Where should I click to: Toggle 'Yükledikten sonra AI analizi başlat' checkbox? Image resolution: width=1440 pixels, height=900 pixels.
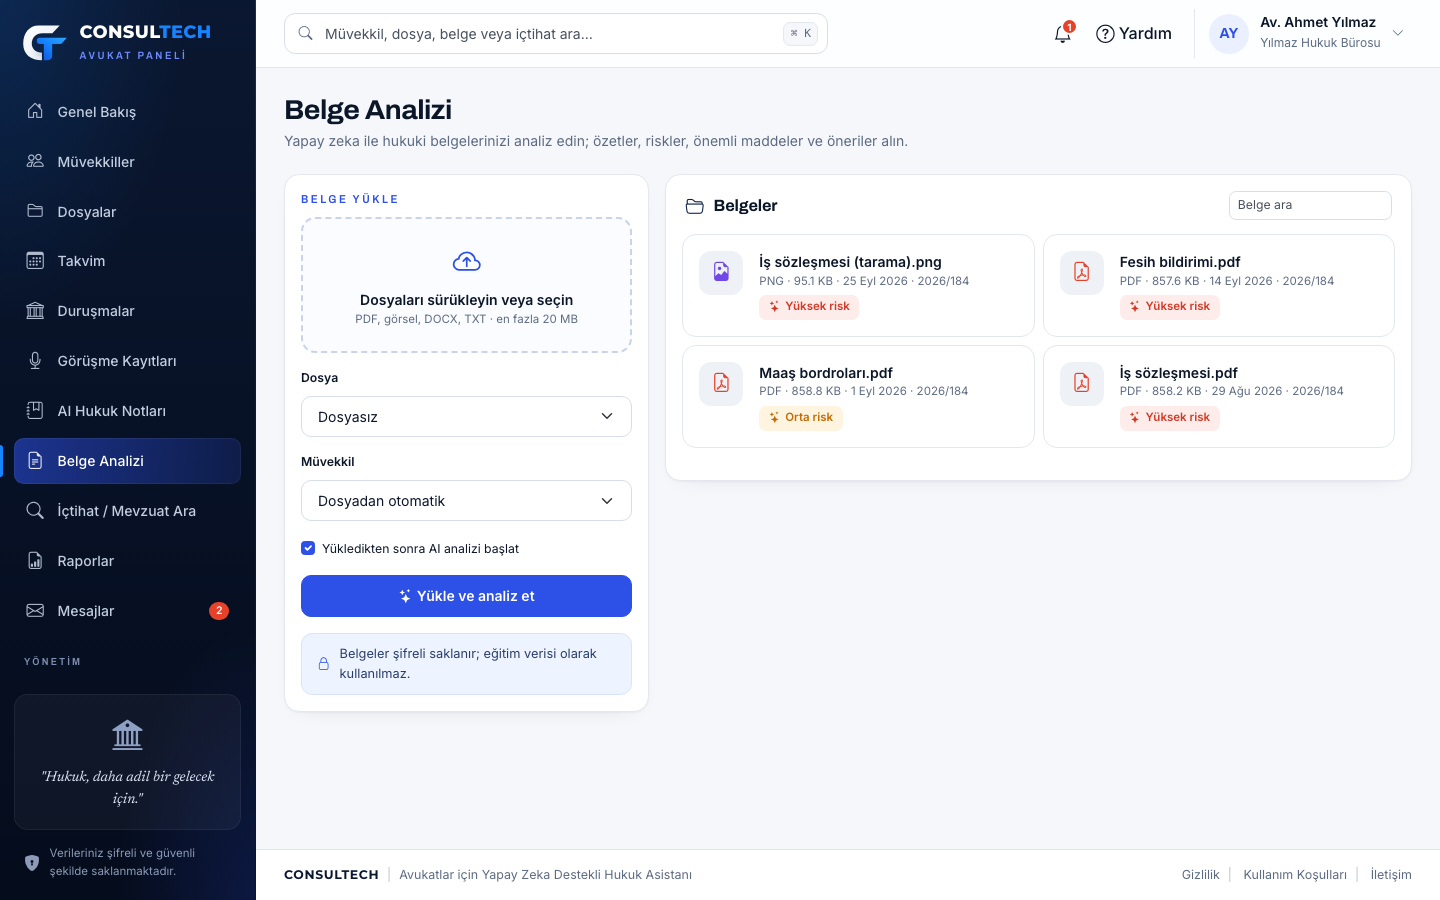click(x=308, y=548)
